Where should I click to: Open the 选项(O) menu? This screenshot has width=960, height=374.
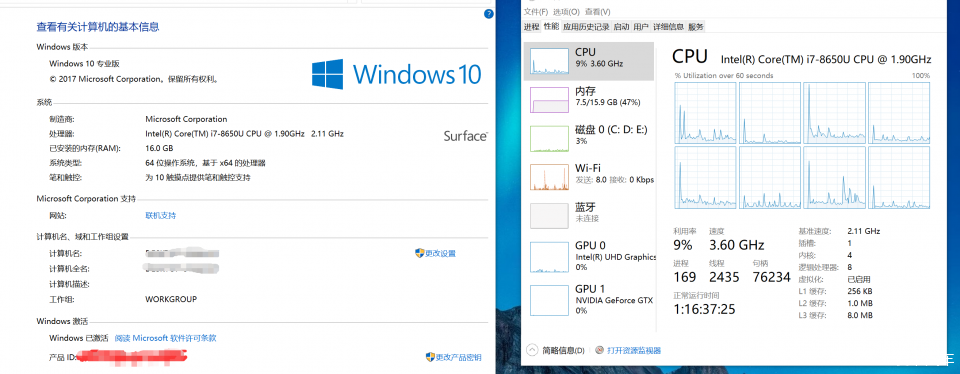[566, 12]
